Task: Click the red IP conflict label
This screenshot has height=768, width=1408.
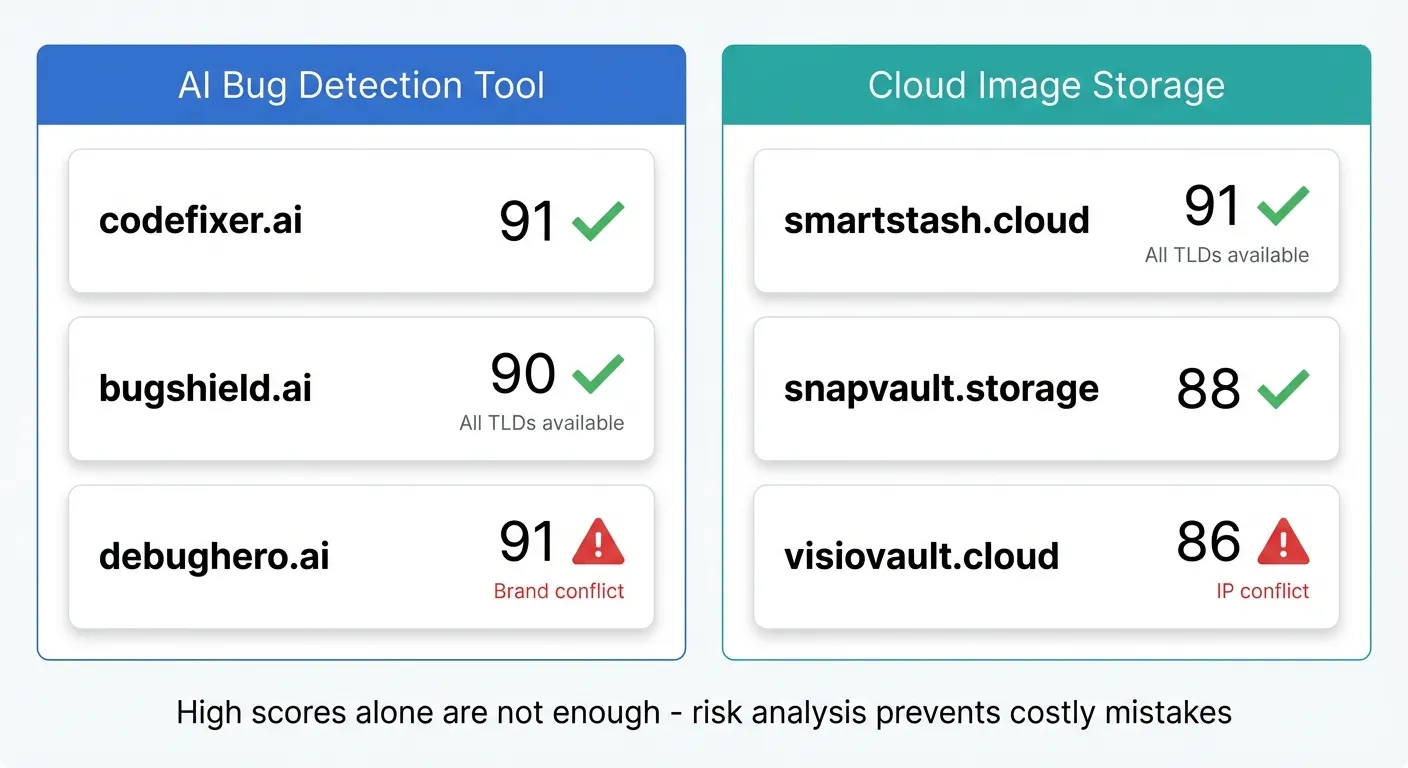Action: pyautogui.click(x=1262, y=591)
